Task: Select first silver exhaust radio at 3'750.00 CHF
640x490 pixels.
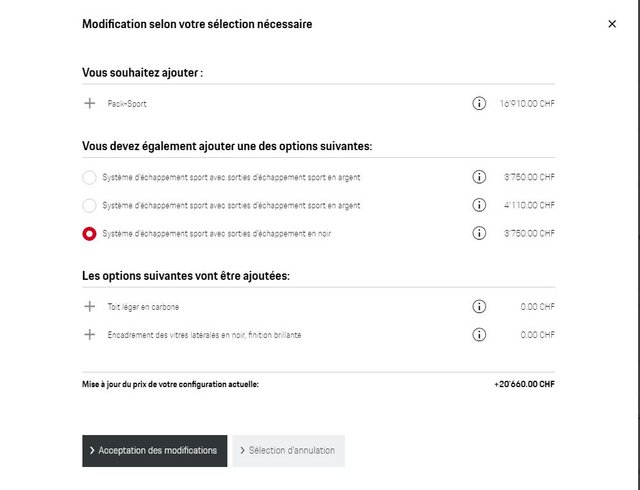Action: pyautogui.click(x=89, y=178)
